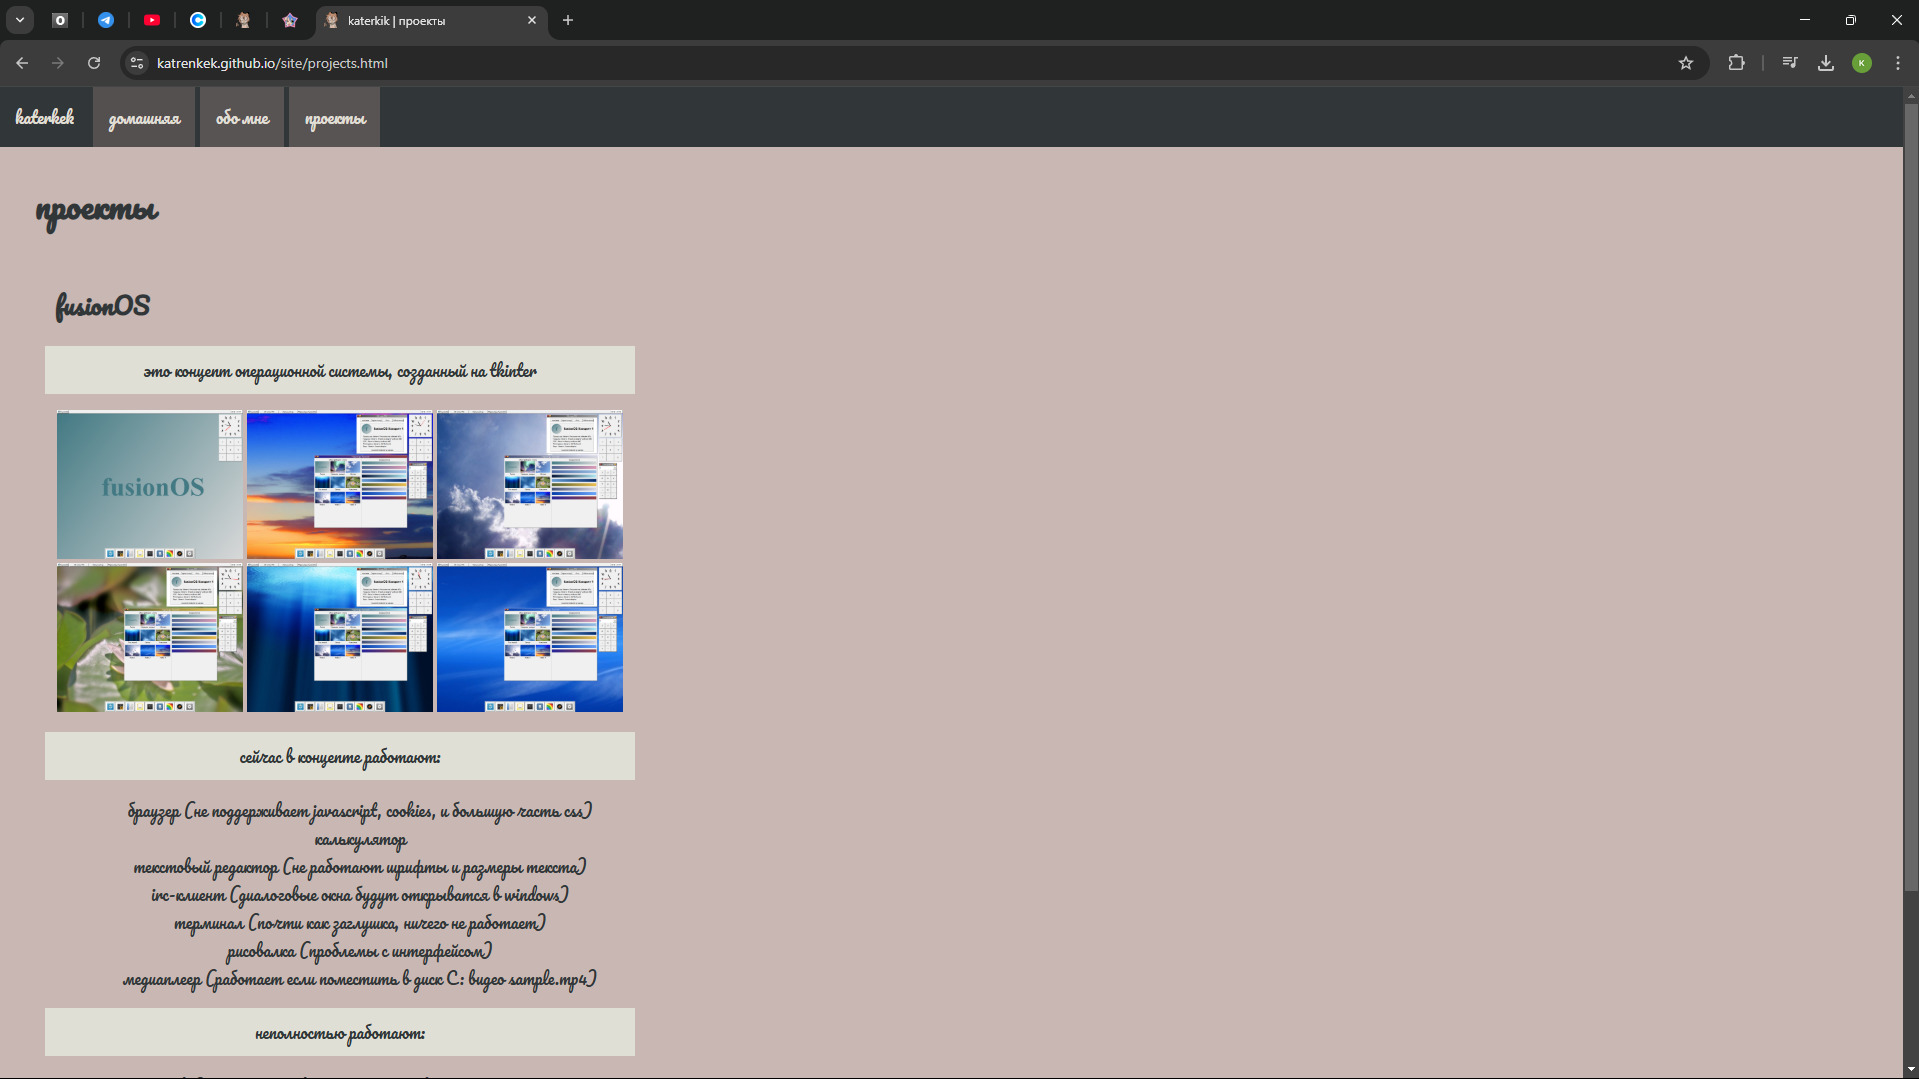Reload the page with the refresh icon
Screen dimensions: 1919x1079
(94, 63)
